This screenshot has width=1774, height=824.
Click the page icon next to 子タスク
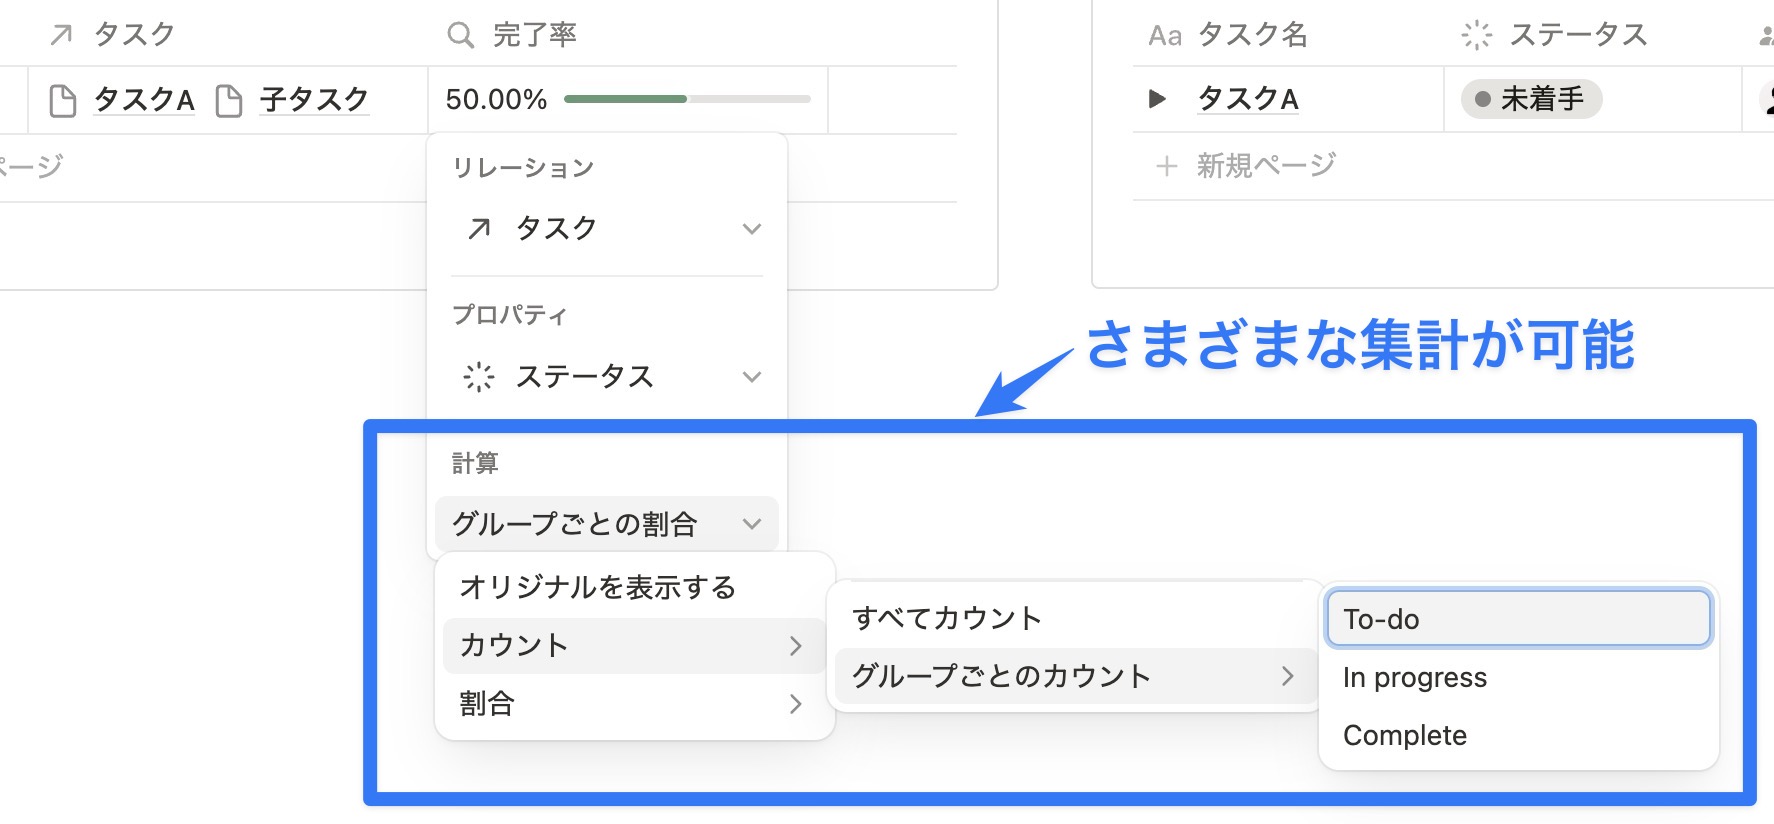(229, 100)
